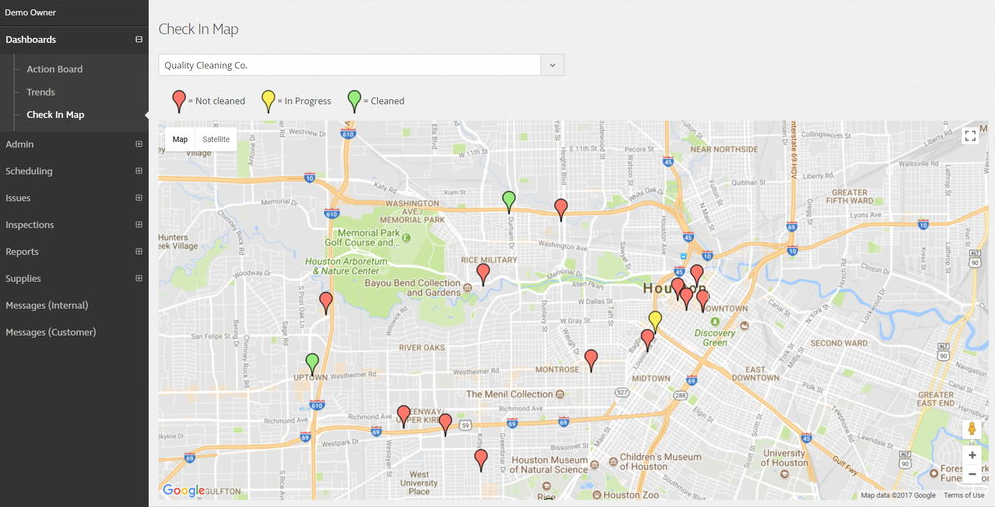Screen dimensions: 995x507
Task: Zoom in the map
Action: coord(972,455)
